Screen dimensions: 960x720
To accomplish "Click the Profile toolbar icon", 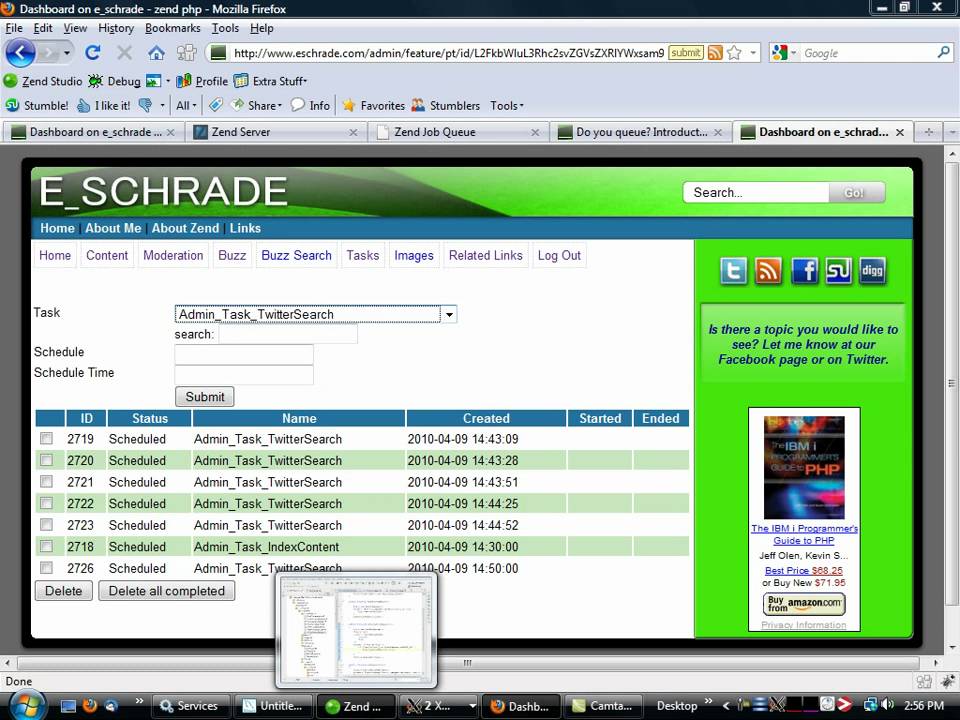I will [183, 81].
